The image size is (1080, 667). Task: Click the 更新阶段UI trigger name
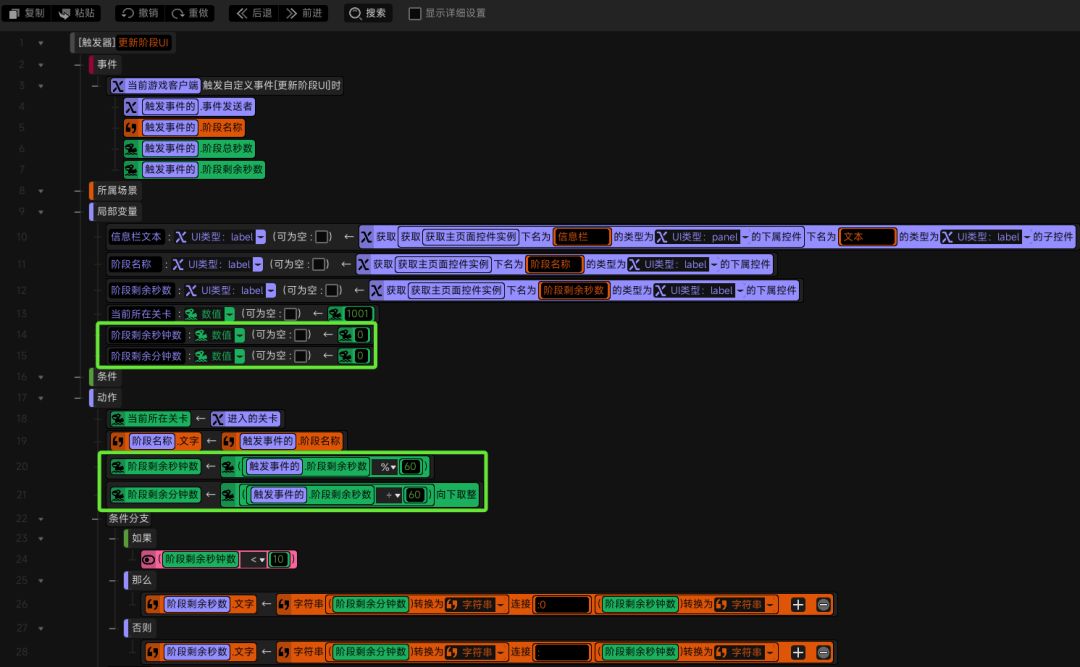143,43
